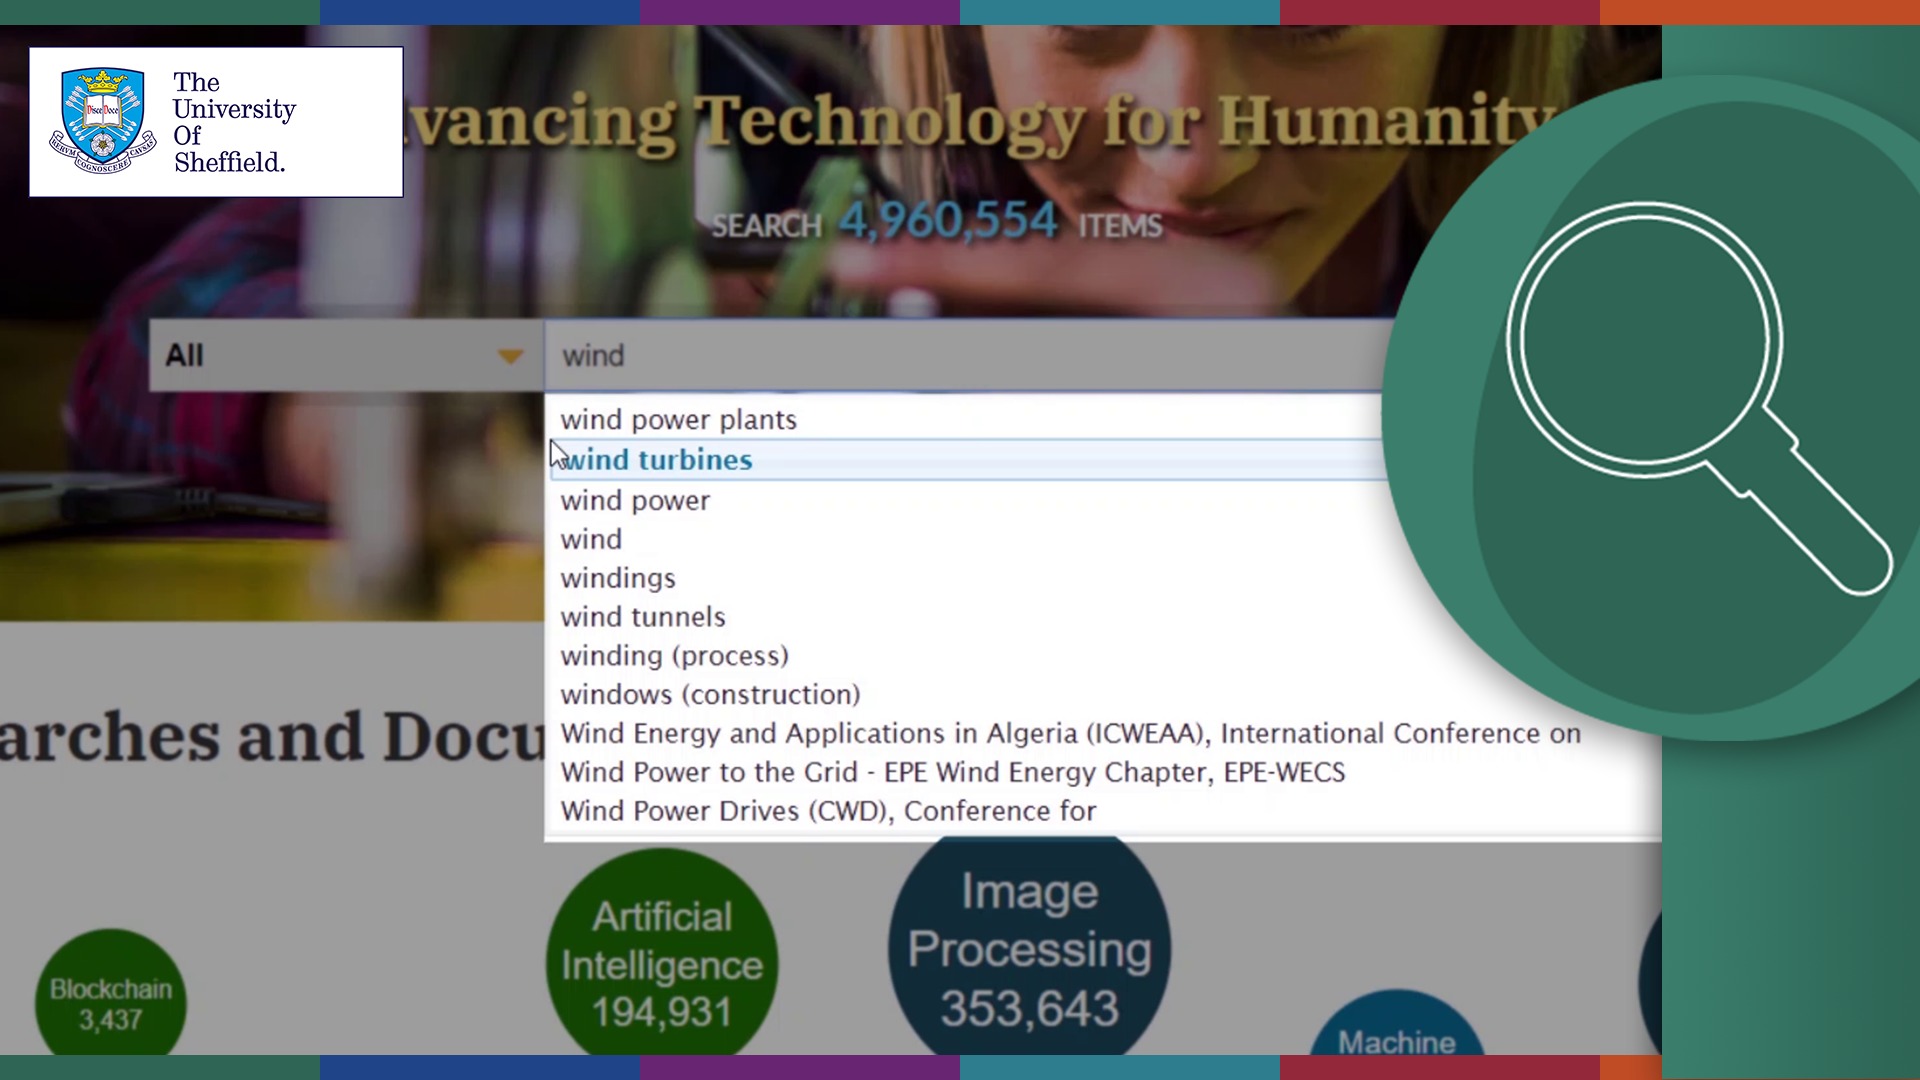The image size is (1920, 1080).
Task: Choose 'windows (construction)' suggestion
Action: tap(710, 695)
